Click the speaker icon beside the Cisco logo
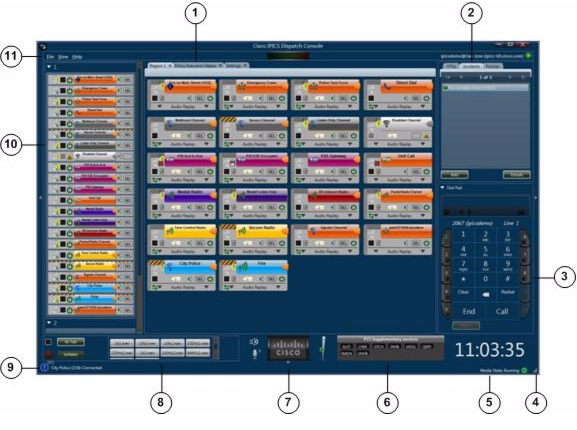The height and width of the screenshot is (430, 577). [254, 342]
